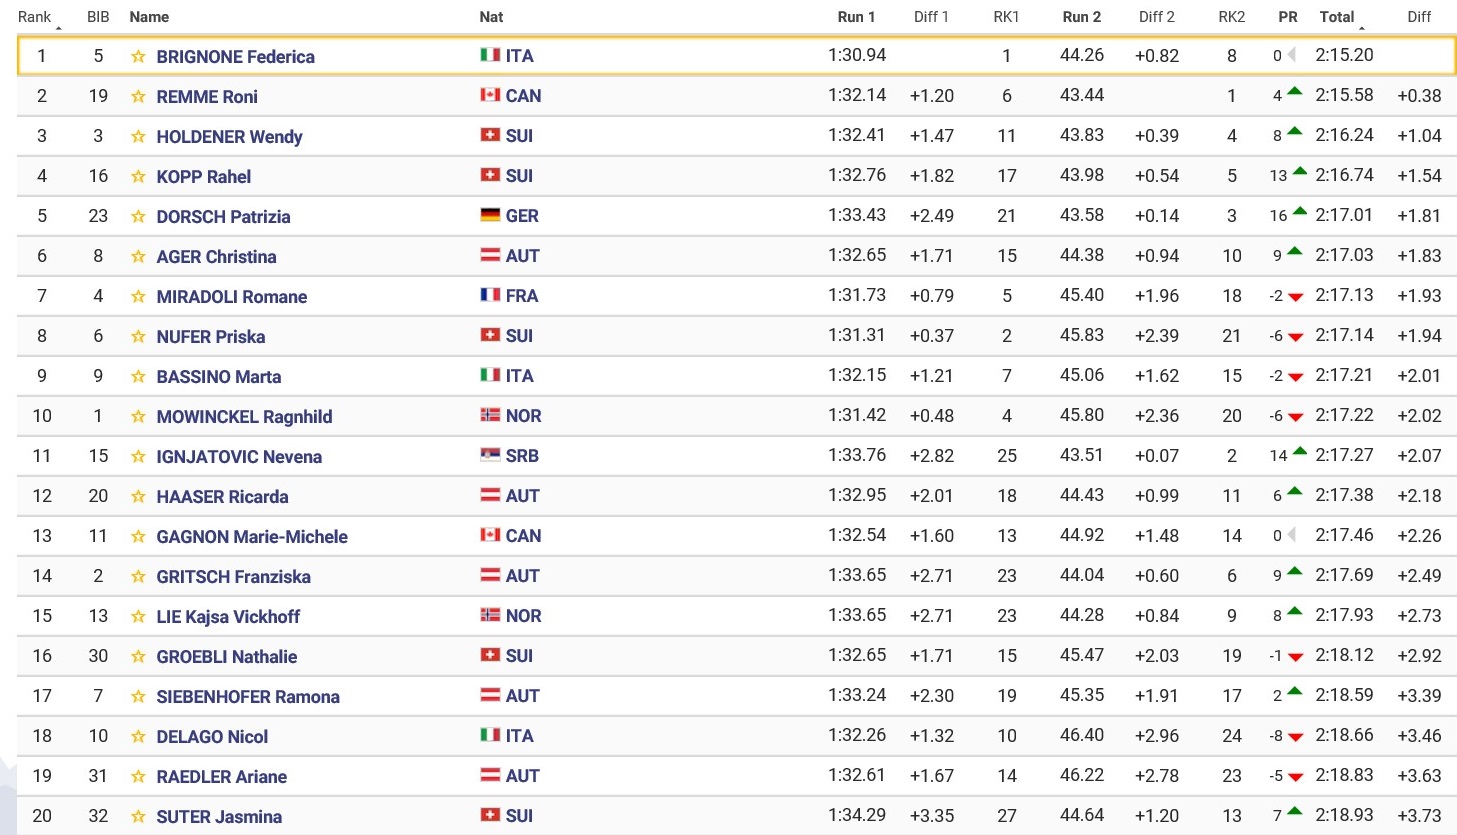The width and height of the screenshot is (1457, 835).
Task: Mark HOLDENER Wendy as favorite with star
Action: pos(138,137)
